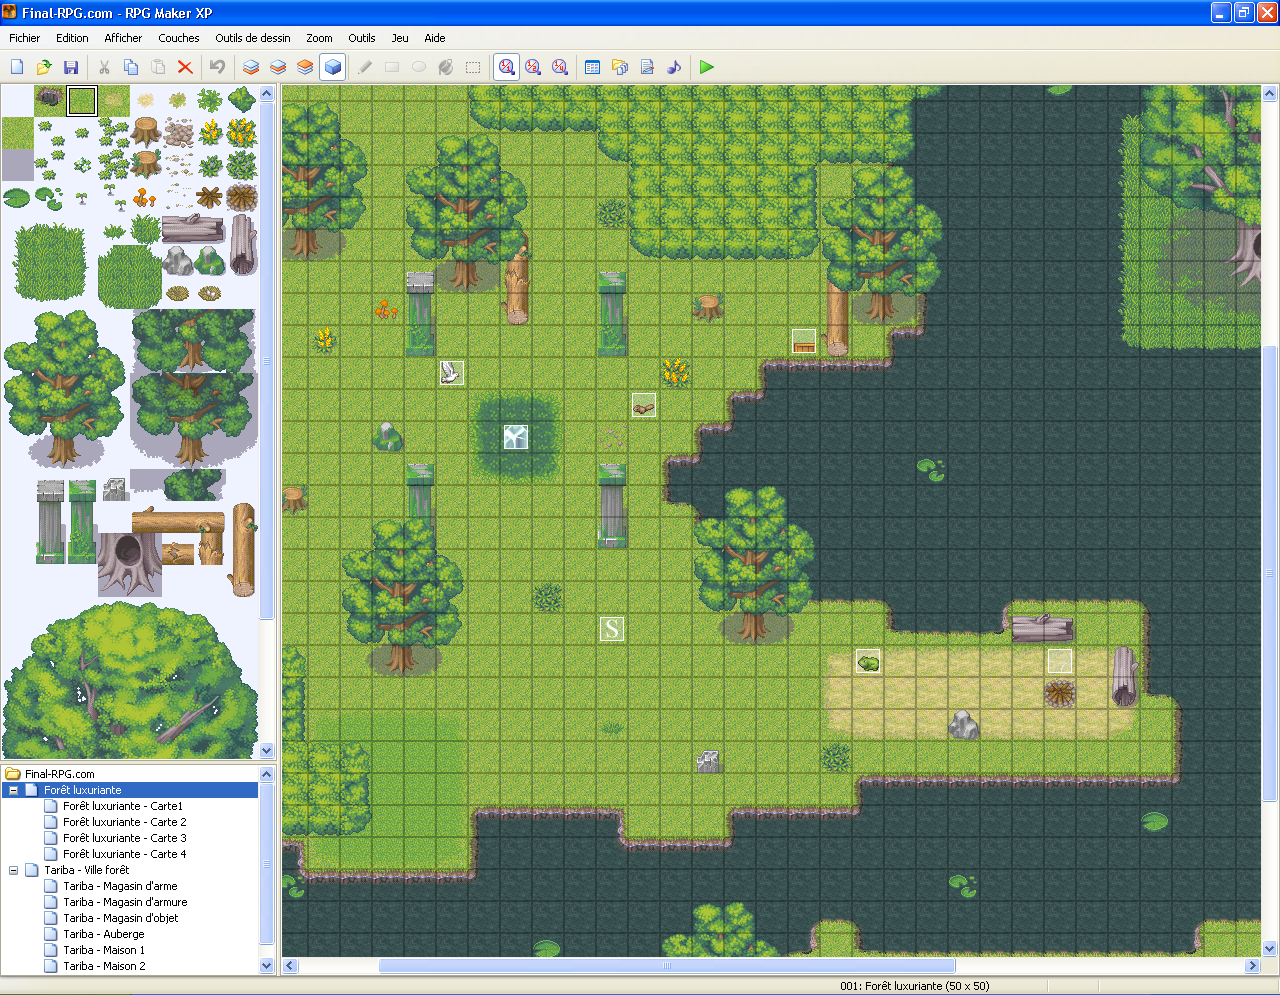Click the crystal event in the dark grass
Screen dimensions: 1280x995
[x=516, y=437]
